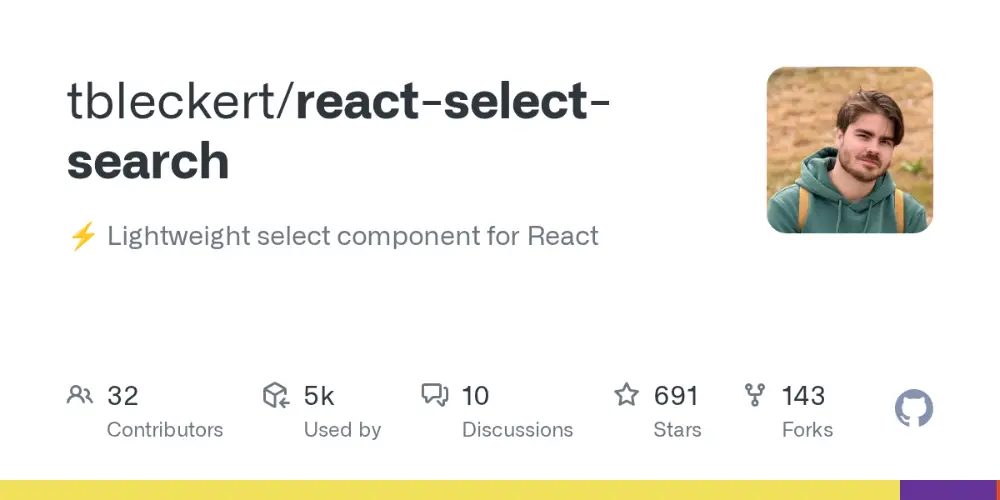The image size is (1000, 500).
Task: Click the 10 discussions count
Action: (x=475, y=396)
